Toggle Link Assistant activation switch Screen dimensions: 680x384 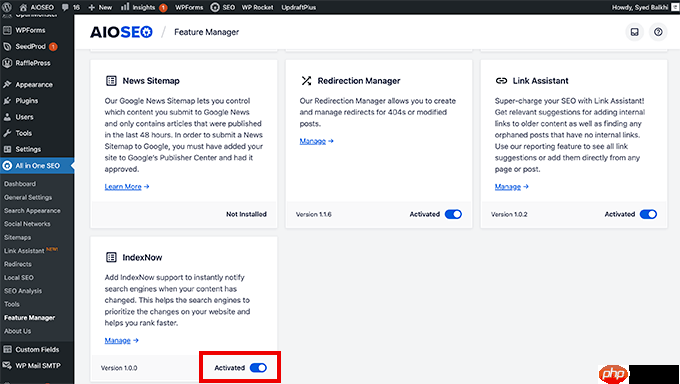648,214
